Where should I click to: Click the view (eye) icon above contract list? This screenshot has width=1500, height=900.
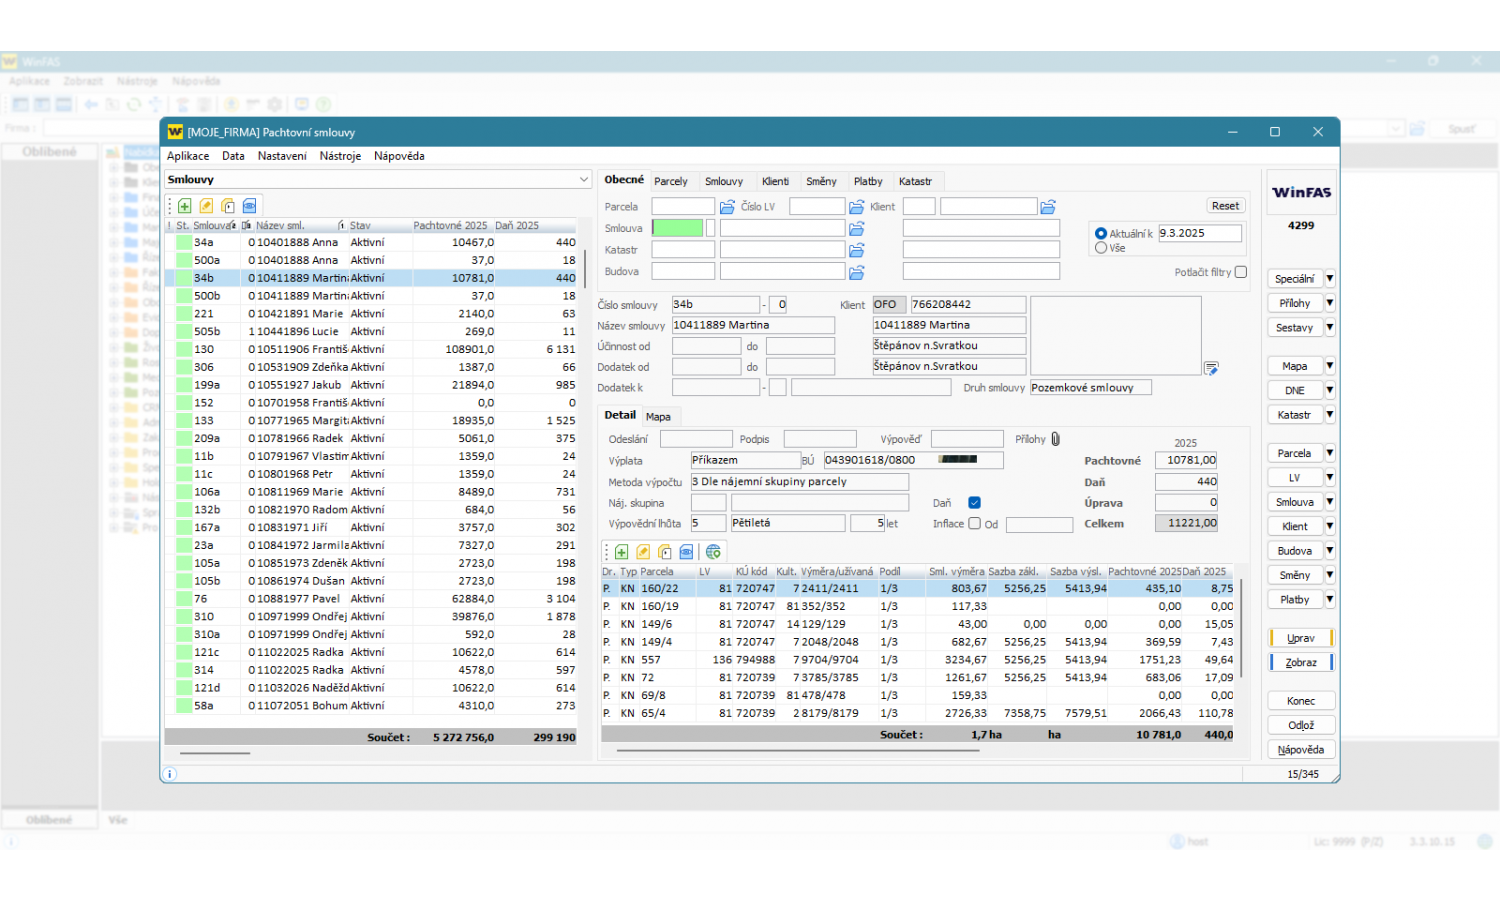(x=250, y=206)
